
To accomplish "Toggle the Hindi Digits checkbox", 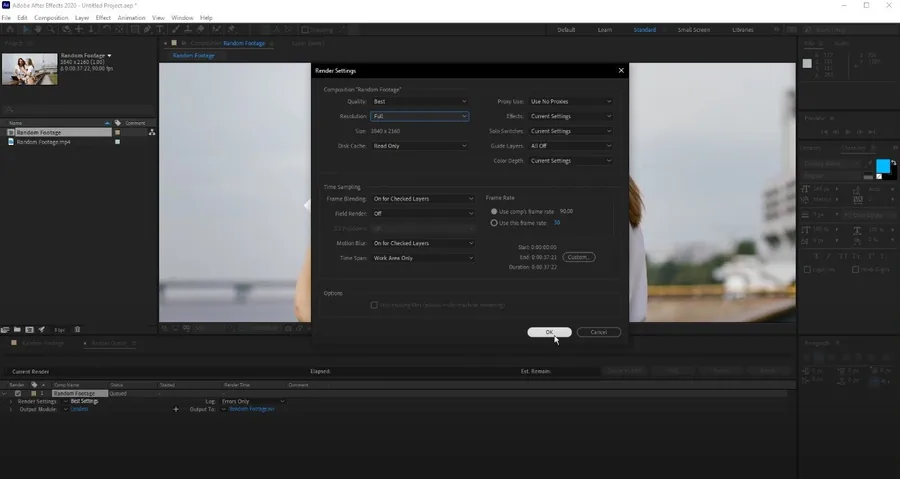I will [x=855, y=270].
